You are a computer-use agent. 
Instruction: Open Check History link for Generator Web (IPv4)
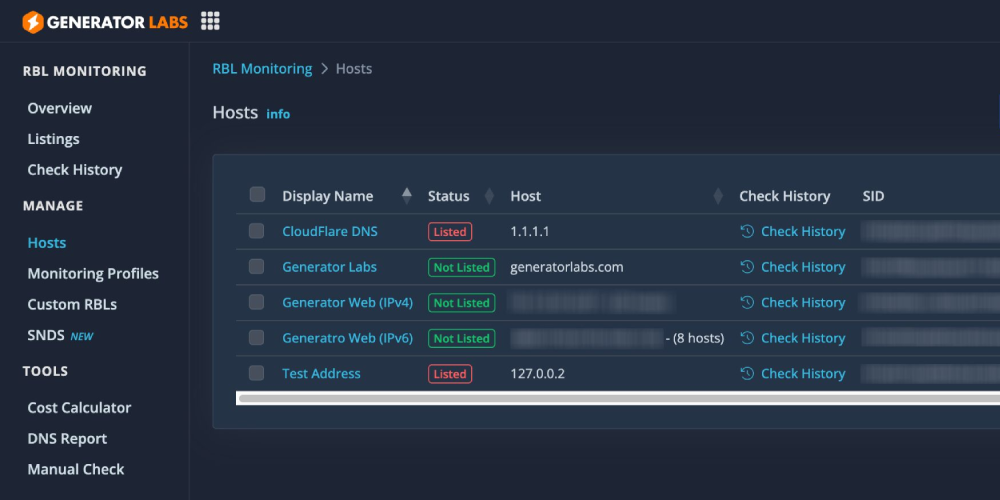click(x=803, y=303)
